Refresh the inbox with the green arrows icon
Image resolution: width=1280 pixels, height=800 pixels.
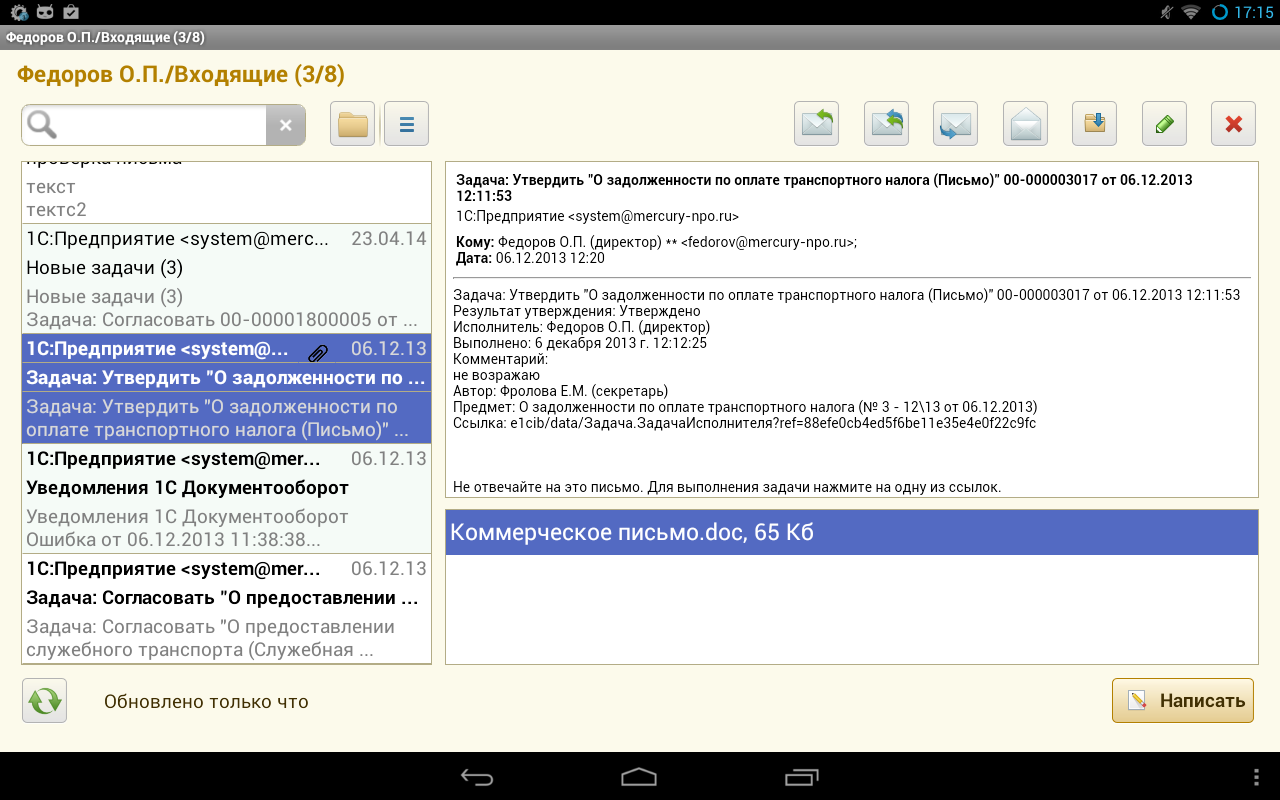(x=44, y=701)
